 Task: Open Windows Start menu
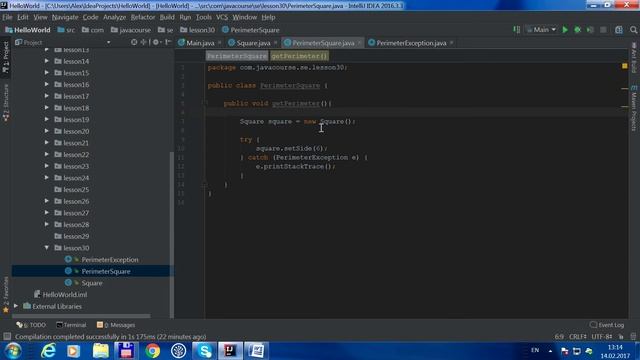click(13, 351)
